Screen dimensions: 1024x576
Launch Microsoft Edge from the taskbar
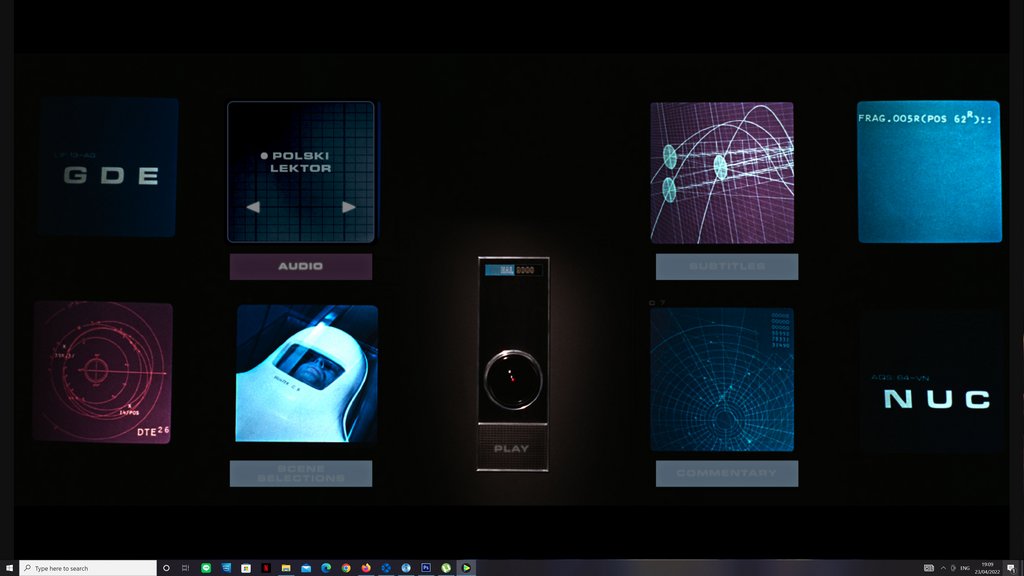pyautogui.click(x=326, y=568)
